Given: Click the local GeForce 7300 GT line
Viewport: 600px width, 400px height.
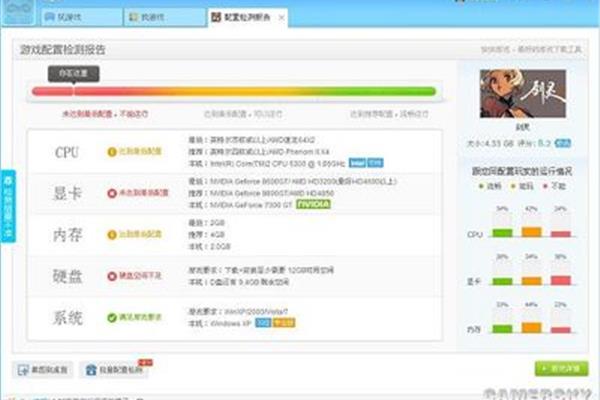Looking at the screenshot, I should coord(241,205).
